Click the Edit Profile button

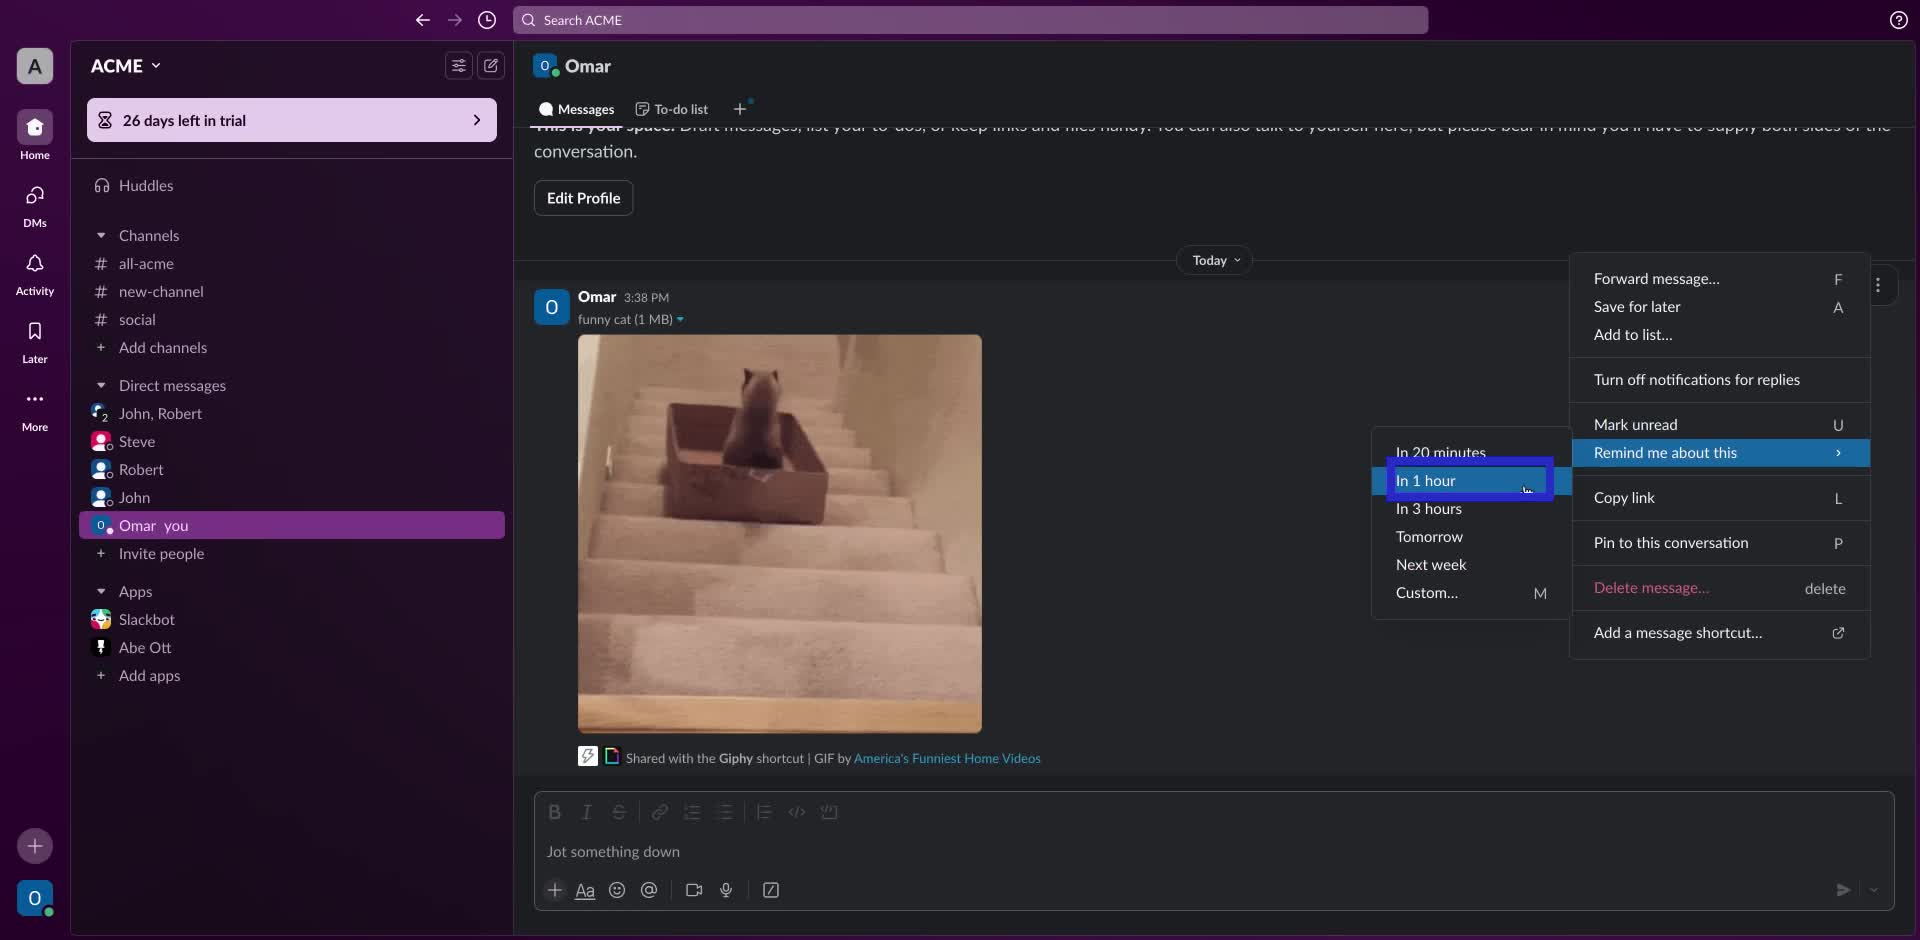[583, 198]
